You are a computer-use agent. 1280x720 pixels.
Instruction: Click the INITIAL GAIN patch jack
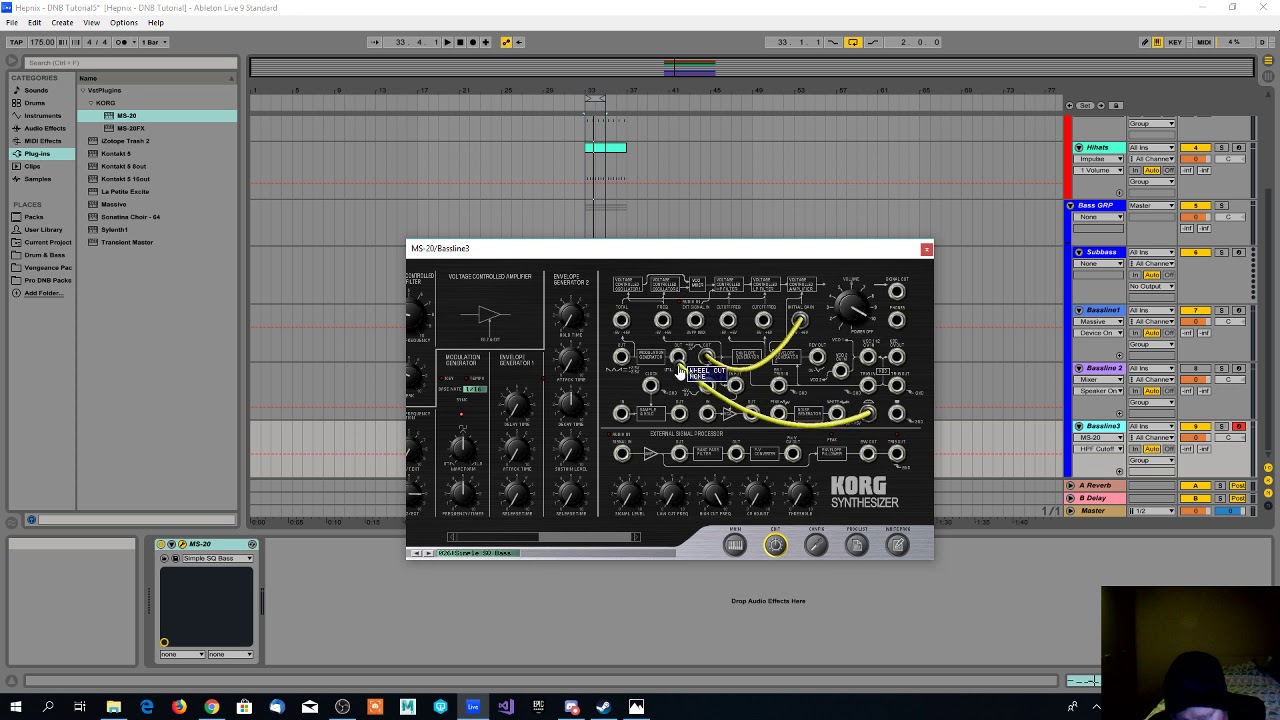800,321
